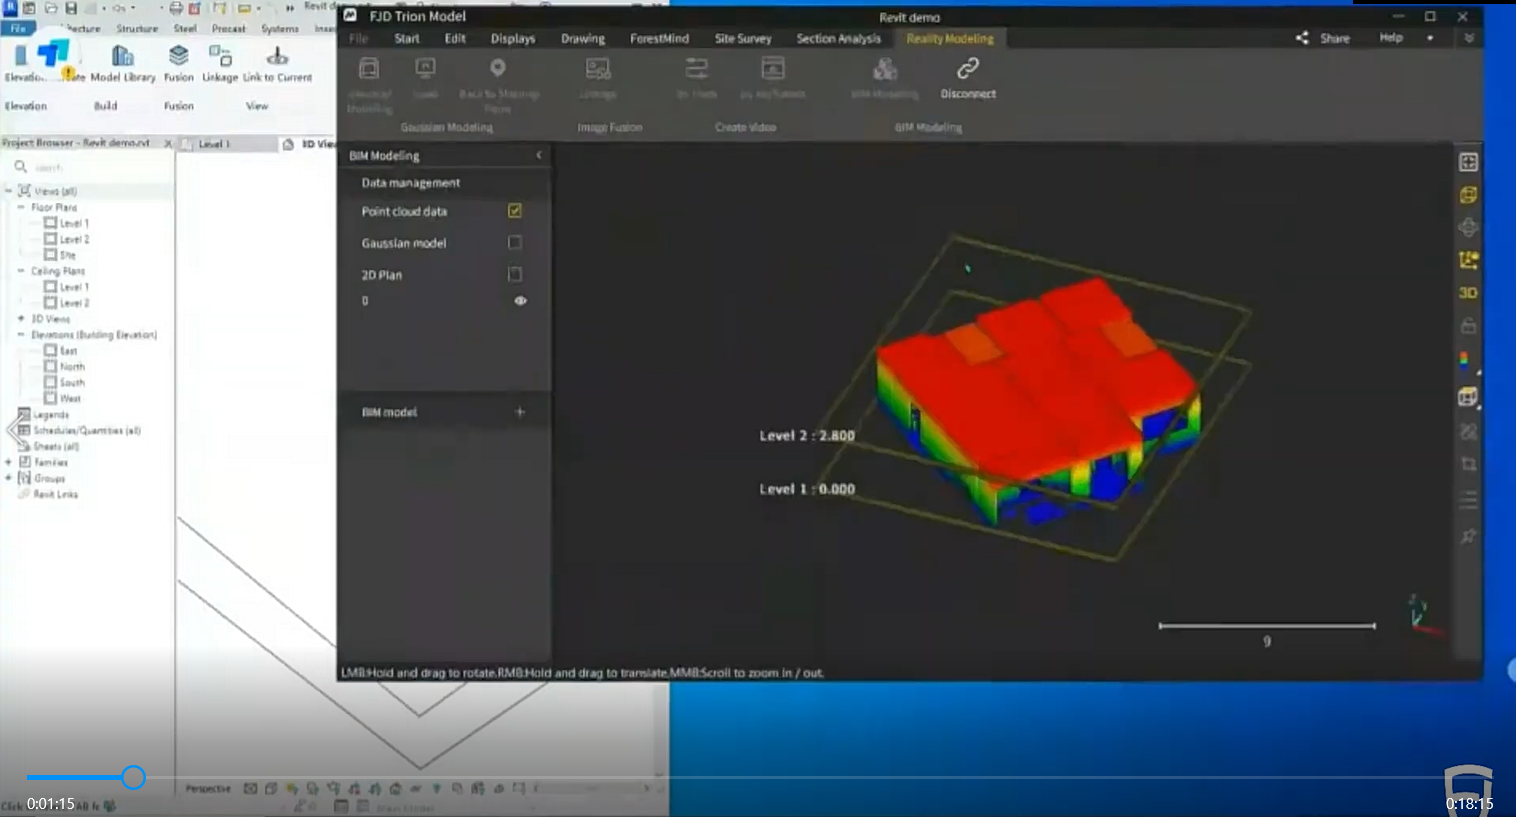Screen dimensions: 1516x817
Task: Click the open folder icon in Revit toolbar
Action: tap(50, 8)
